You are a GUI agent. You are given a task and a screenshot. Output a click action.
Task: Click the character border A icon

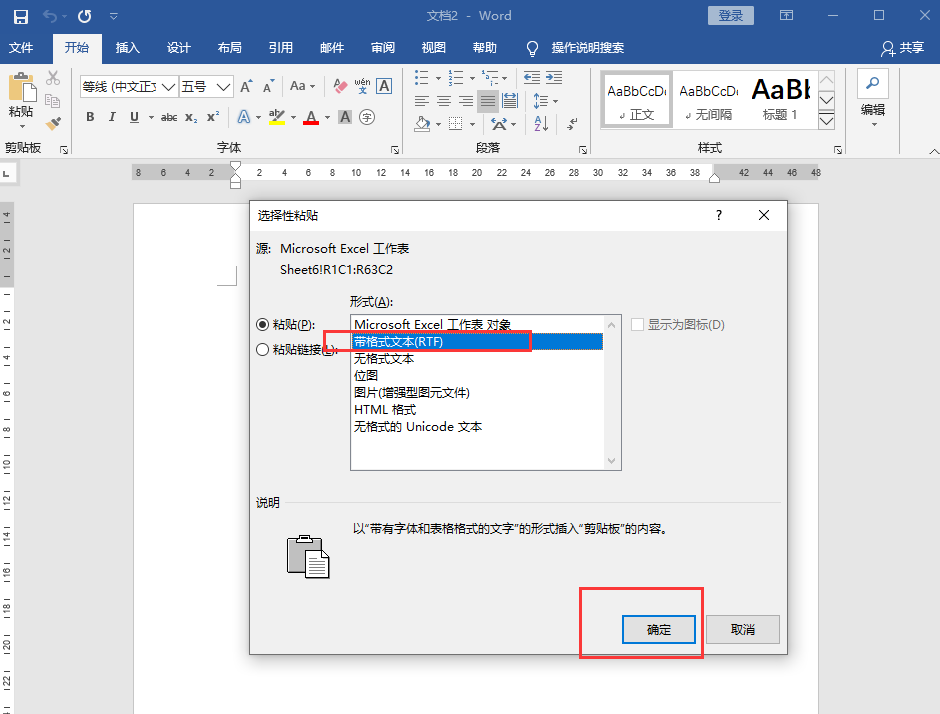tap(384, 86)
